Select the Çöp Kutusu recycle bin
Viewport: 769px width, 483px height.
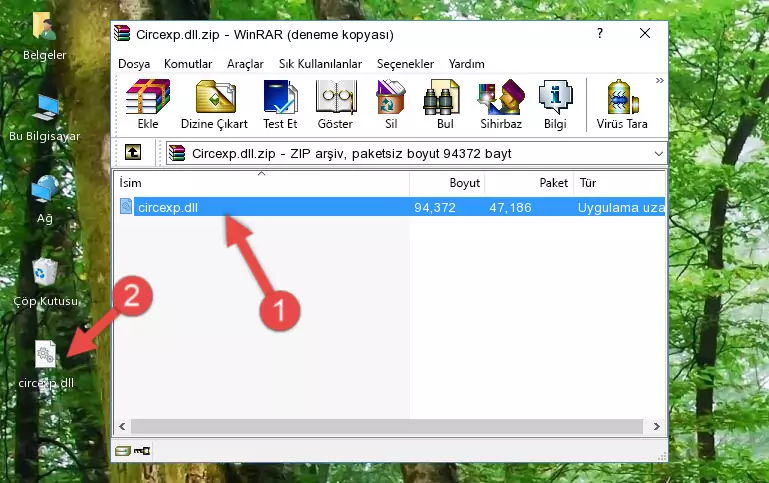(x=45, y=282)
